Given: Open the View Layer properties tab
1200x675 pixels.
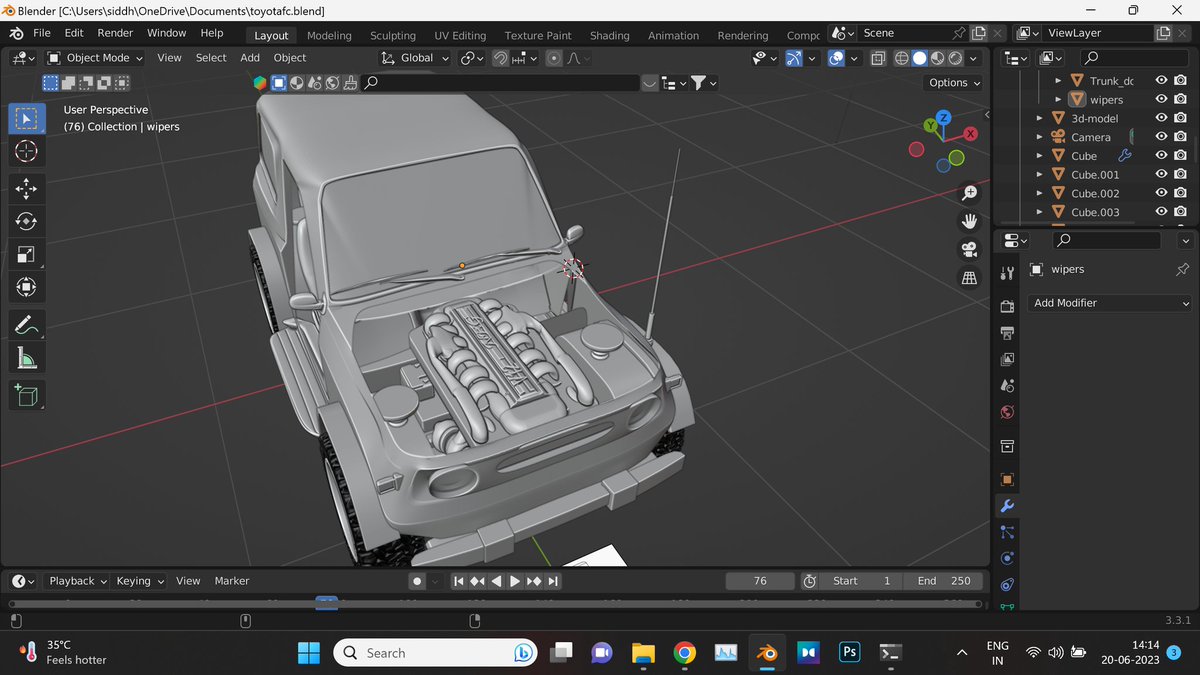Looking at the screenshot, I should tap(1007, 359).
